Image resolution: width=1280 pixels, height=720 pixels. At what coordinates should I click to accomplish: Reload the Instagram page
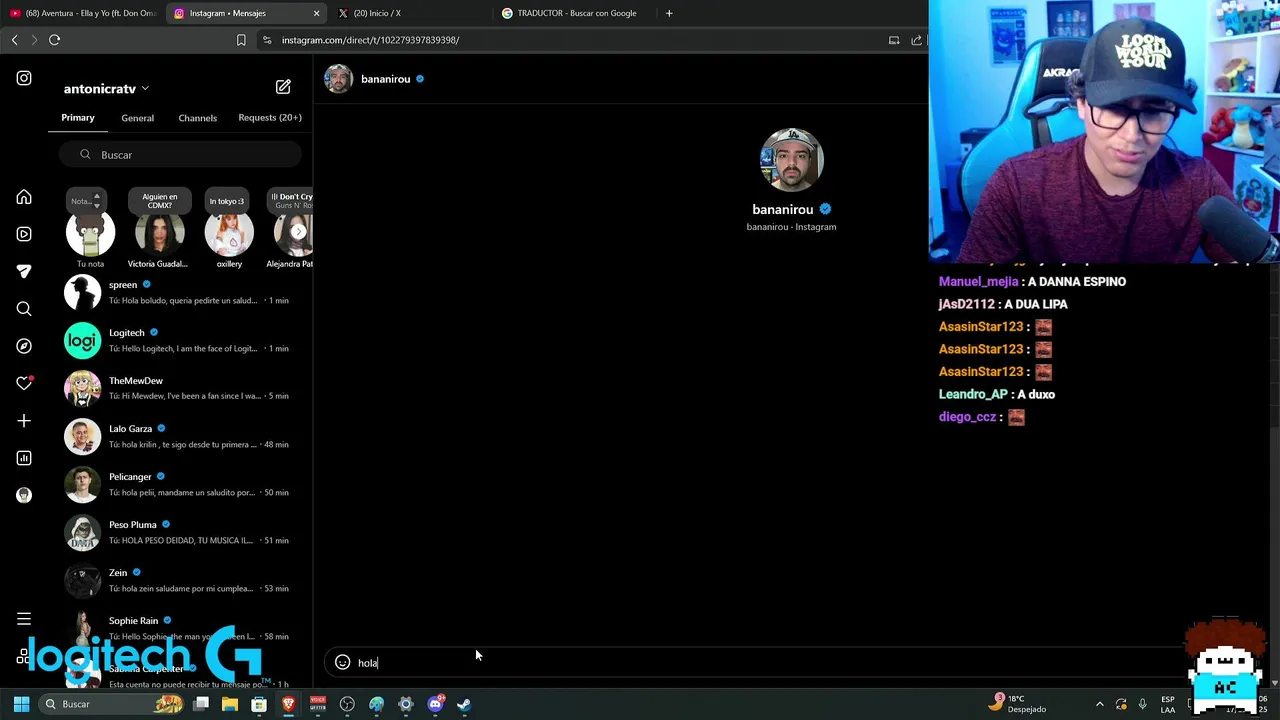pos(54,40)
